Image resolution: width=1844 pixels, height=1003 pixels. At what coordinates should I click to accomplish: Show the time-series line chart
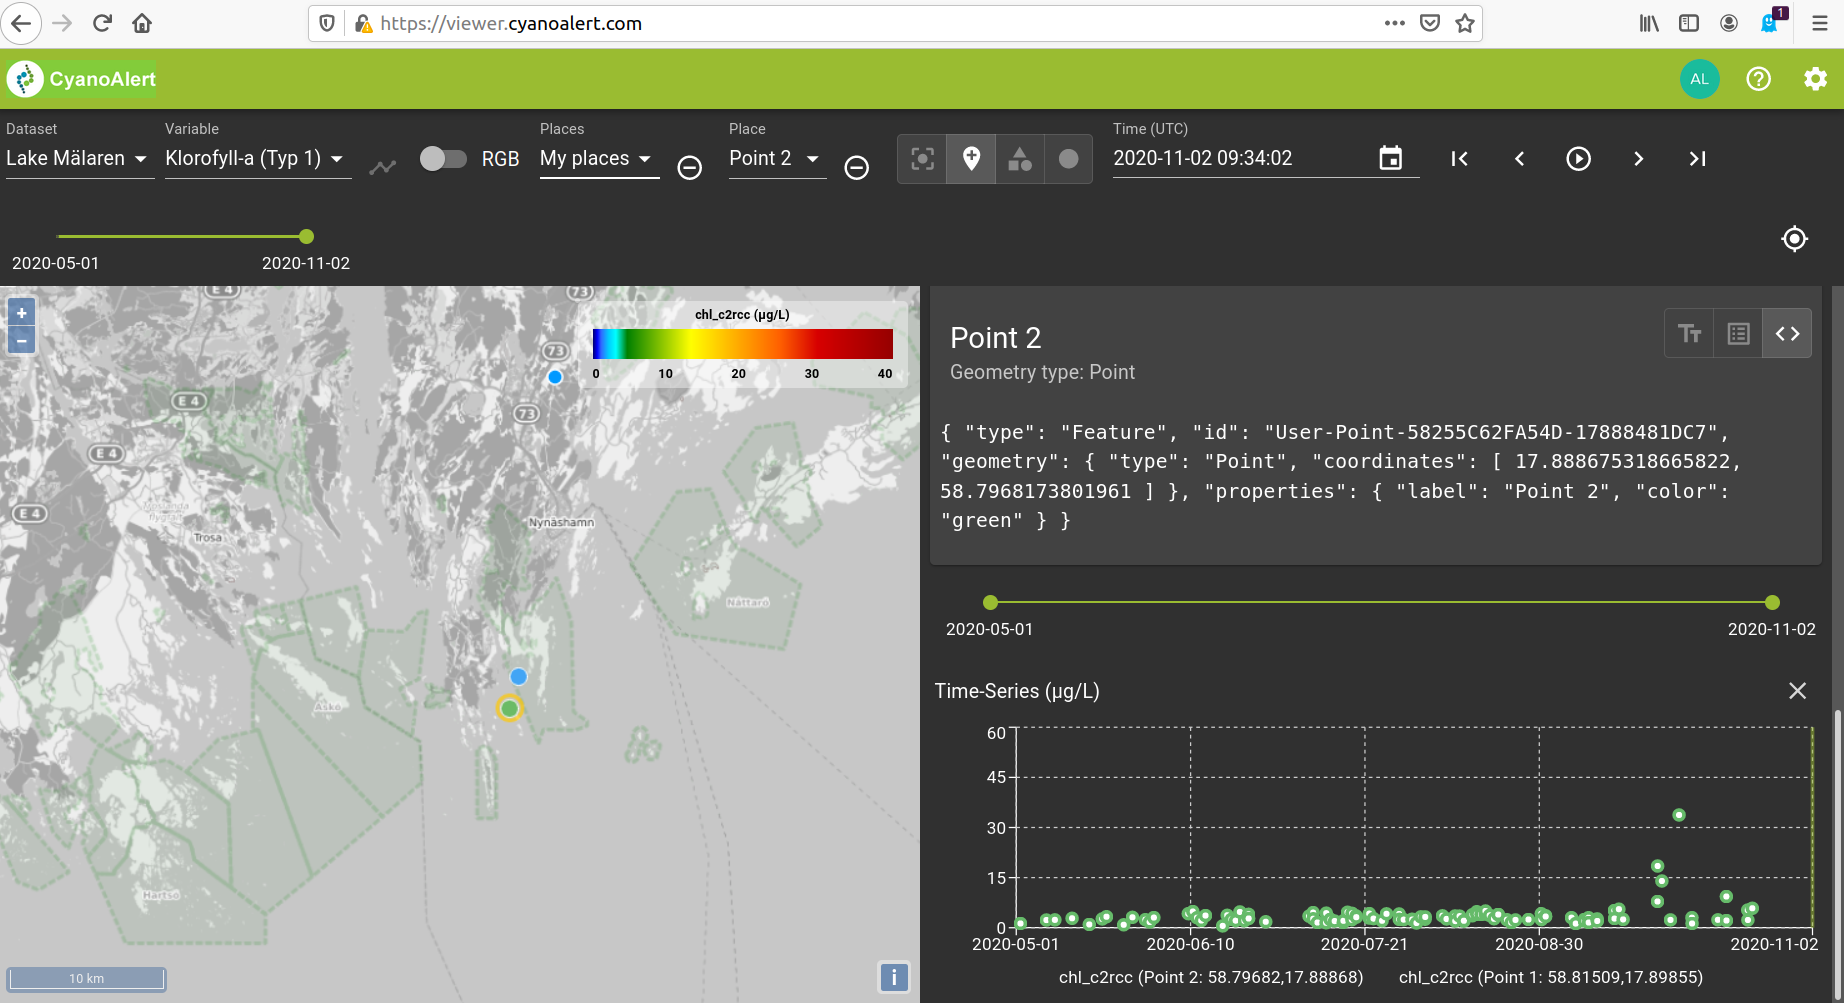[x=383, y=167]
